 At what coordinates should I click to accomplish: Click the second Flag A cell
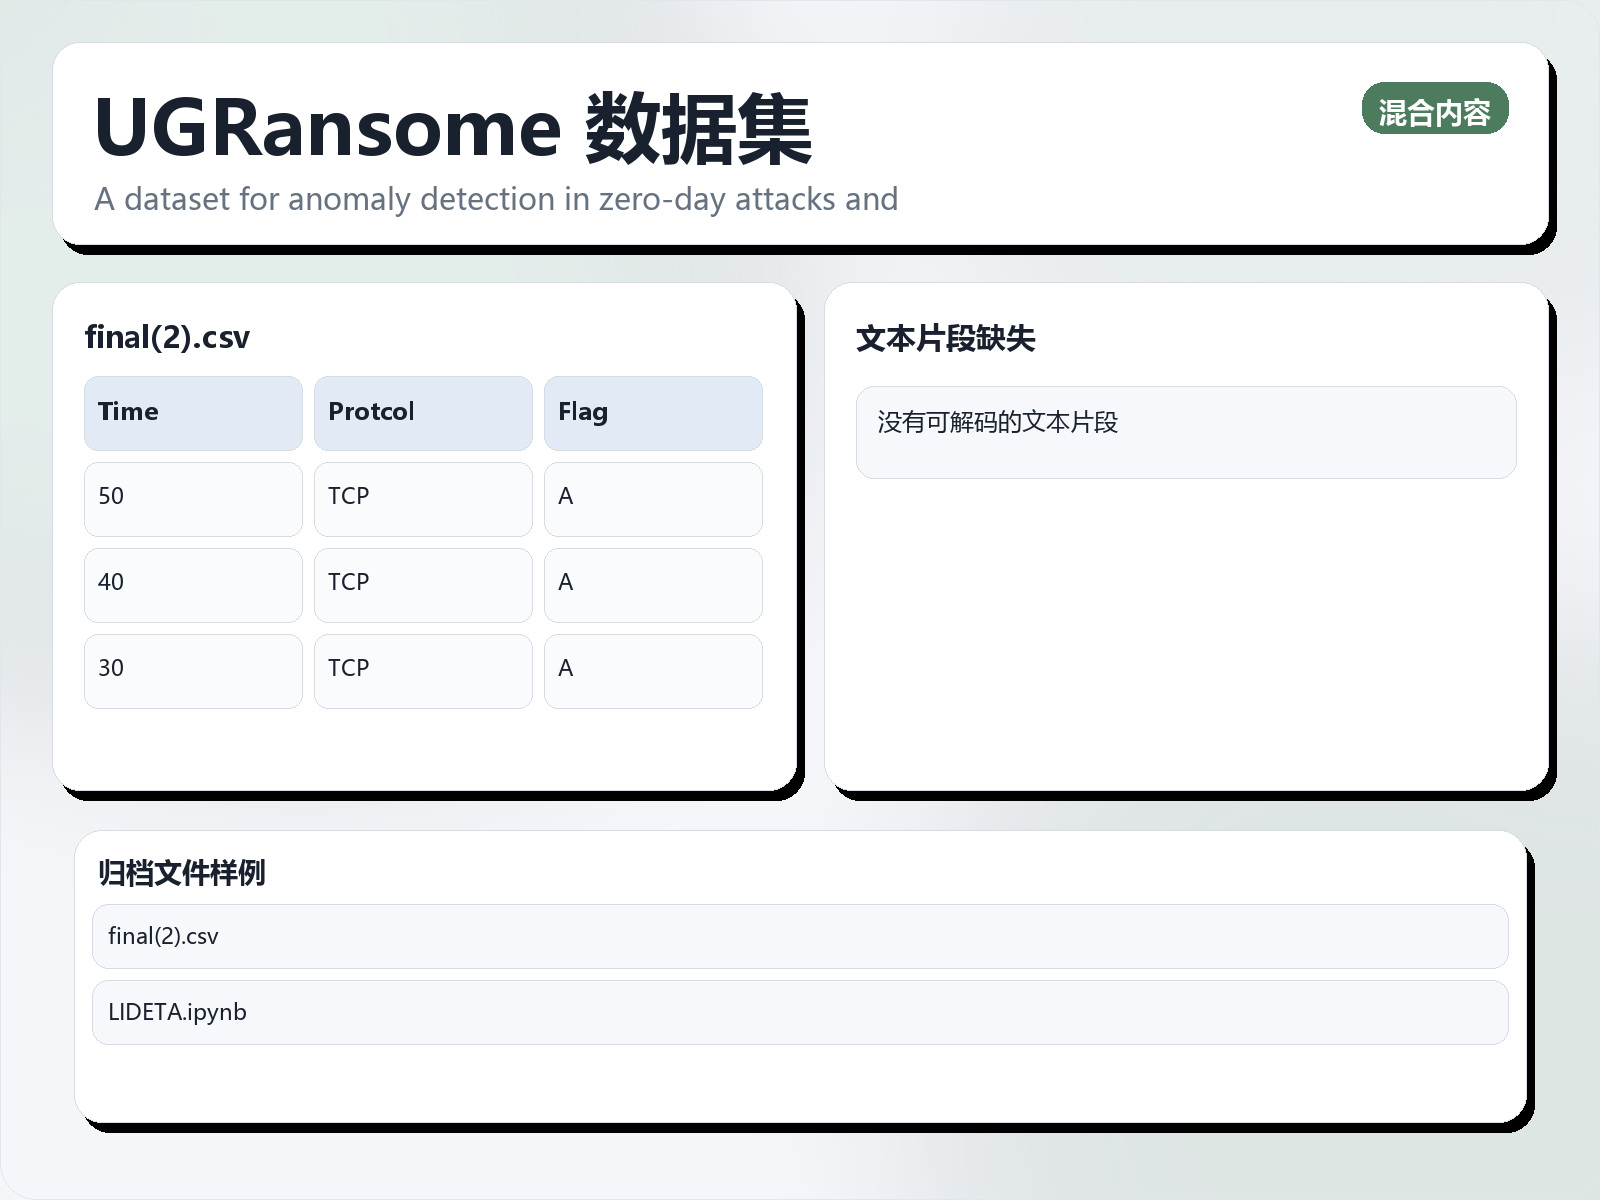coord(652,584)
